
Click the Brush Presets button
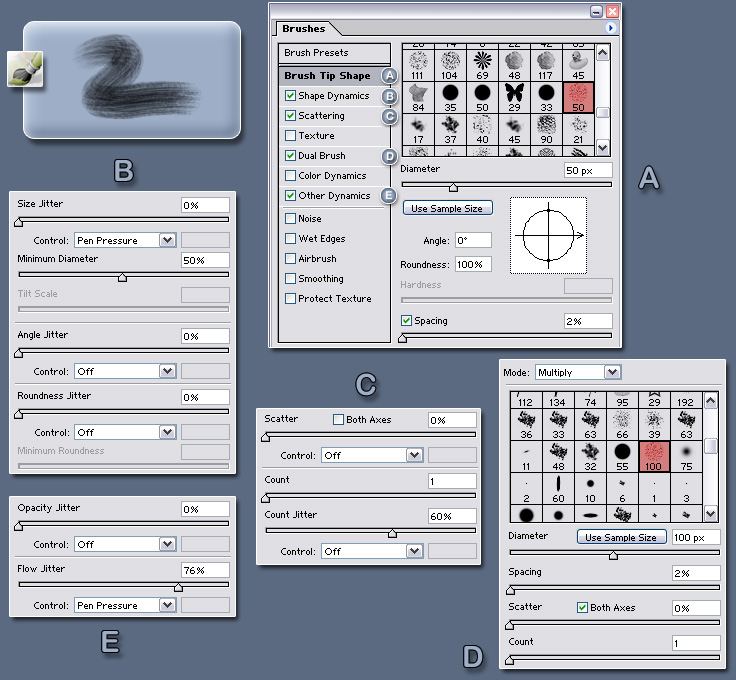335,54
